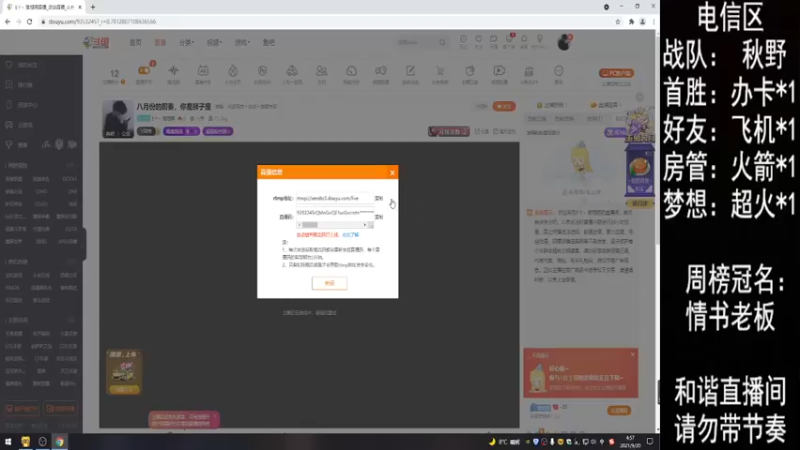Open the blue learn-more link in dialog
The image size is (800, 450).
pos(351,235)
